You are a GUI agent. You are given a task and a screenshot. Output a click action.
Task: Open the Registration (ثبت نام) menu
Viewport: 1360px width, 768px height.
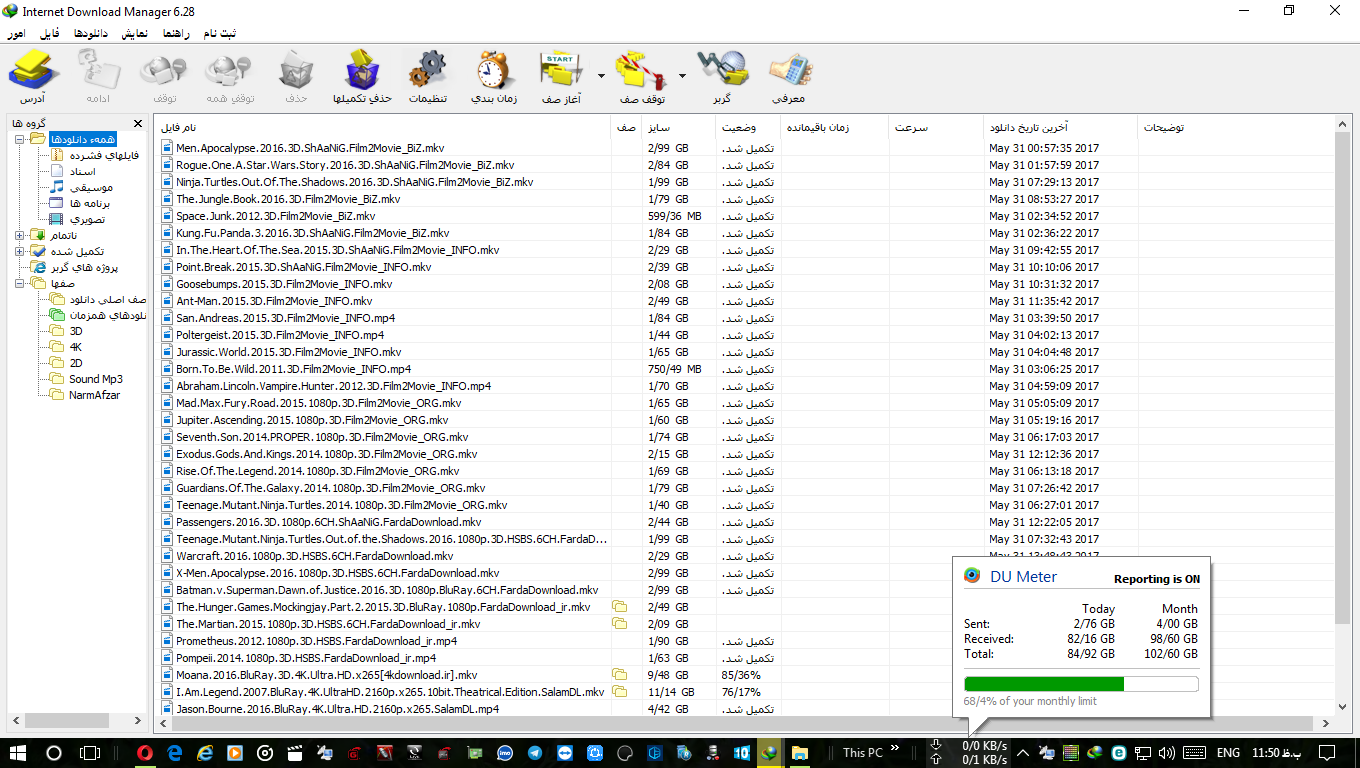tap(220, 33)
